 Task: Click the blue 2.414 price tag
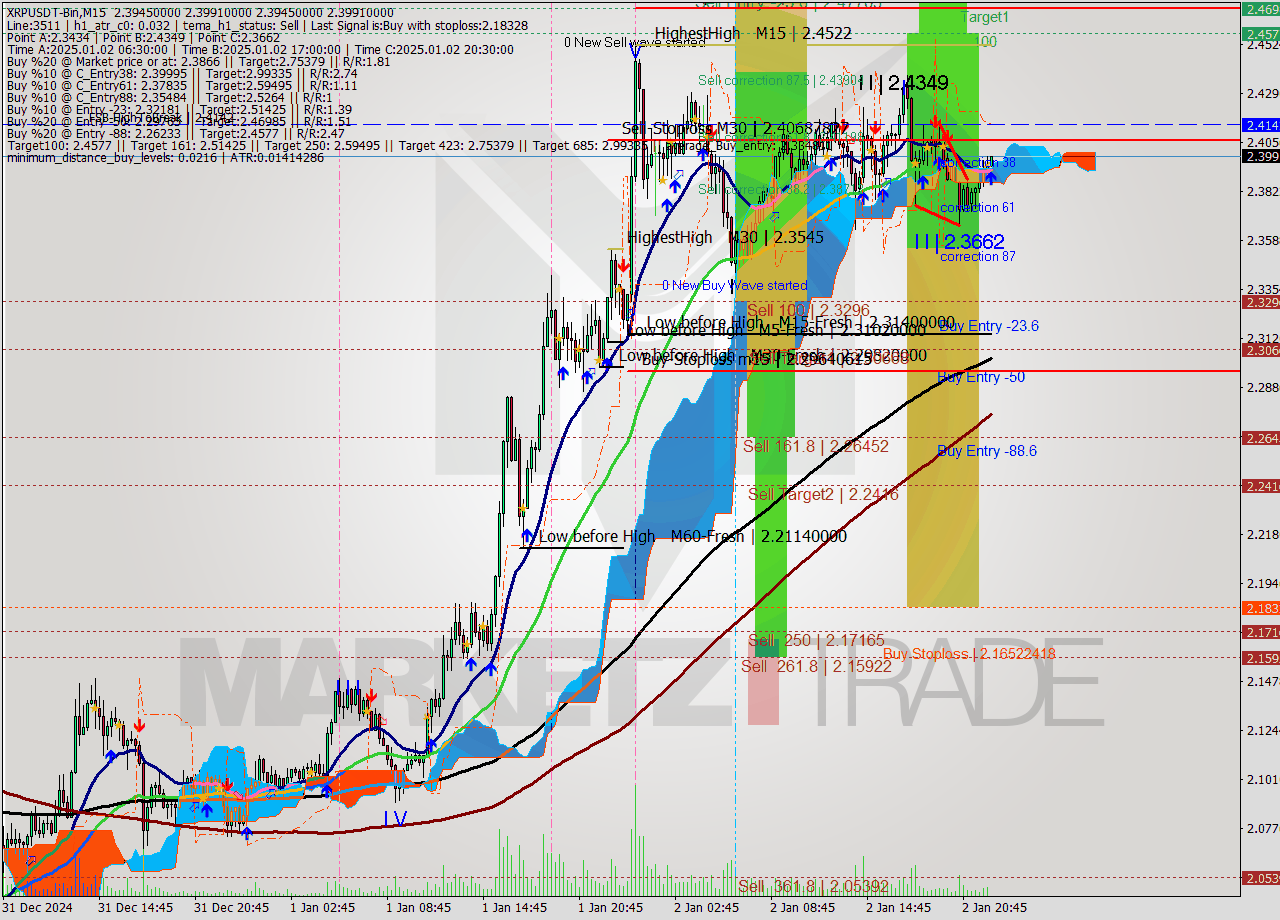(x=1260, y=125)
